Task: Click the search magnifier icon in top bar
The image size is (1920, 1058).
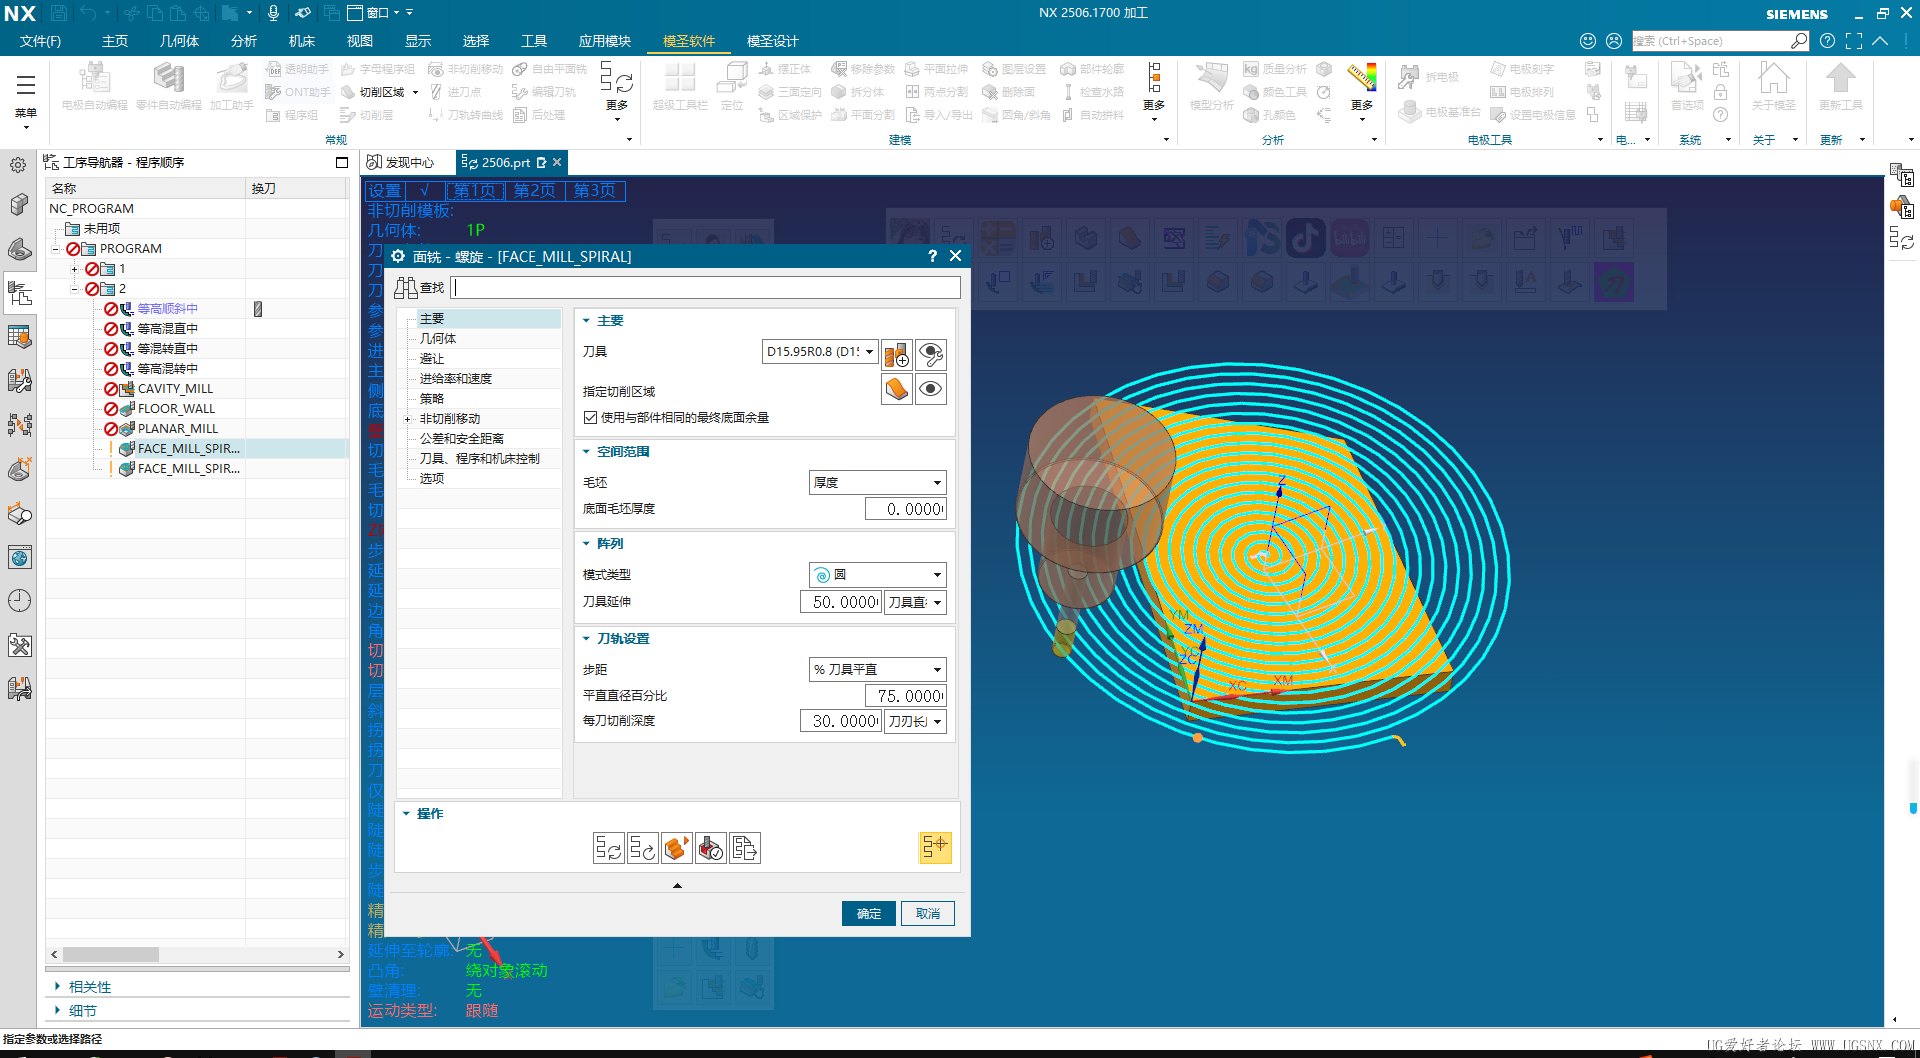Action: (x=1799, y=41)
